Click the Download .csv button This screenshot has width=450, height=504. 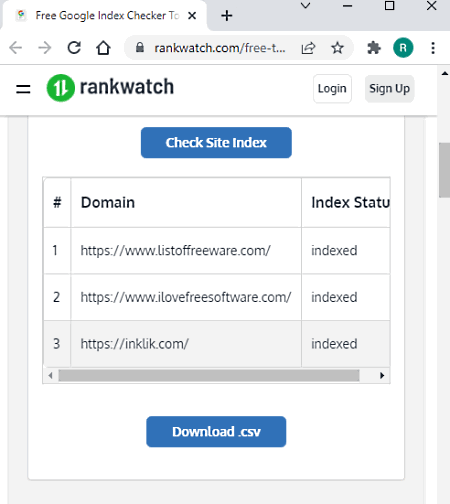point(216,432)
